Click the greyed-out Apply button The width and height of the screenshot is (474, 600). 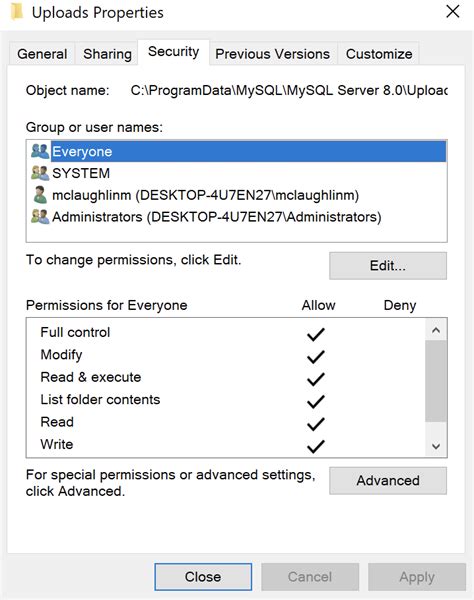point(417,577)
